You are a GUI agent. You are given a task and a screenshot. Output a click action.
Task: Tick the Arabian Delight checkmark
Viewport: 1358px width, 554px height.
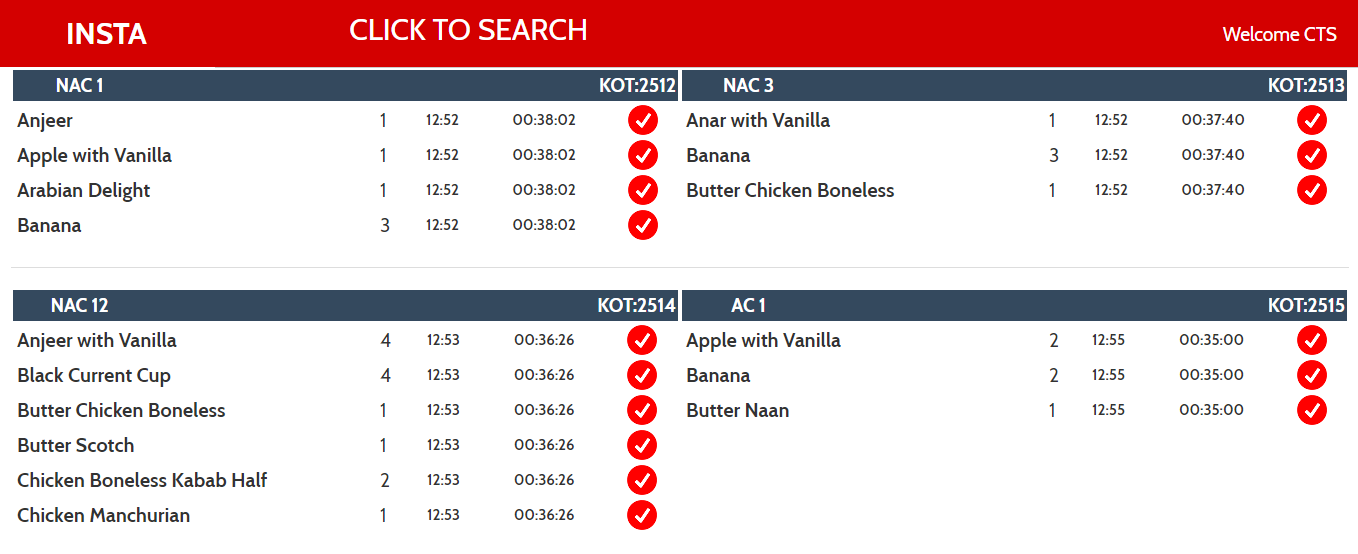[643, 190]
